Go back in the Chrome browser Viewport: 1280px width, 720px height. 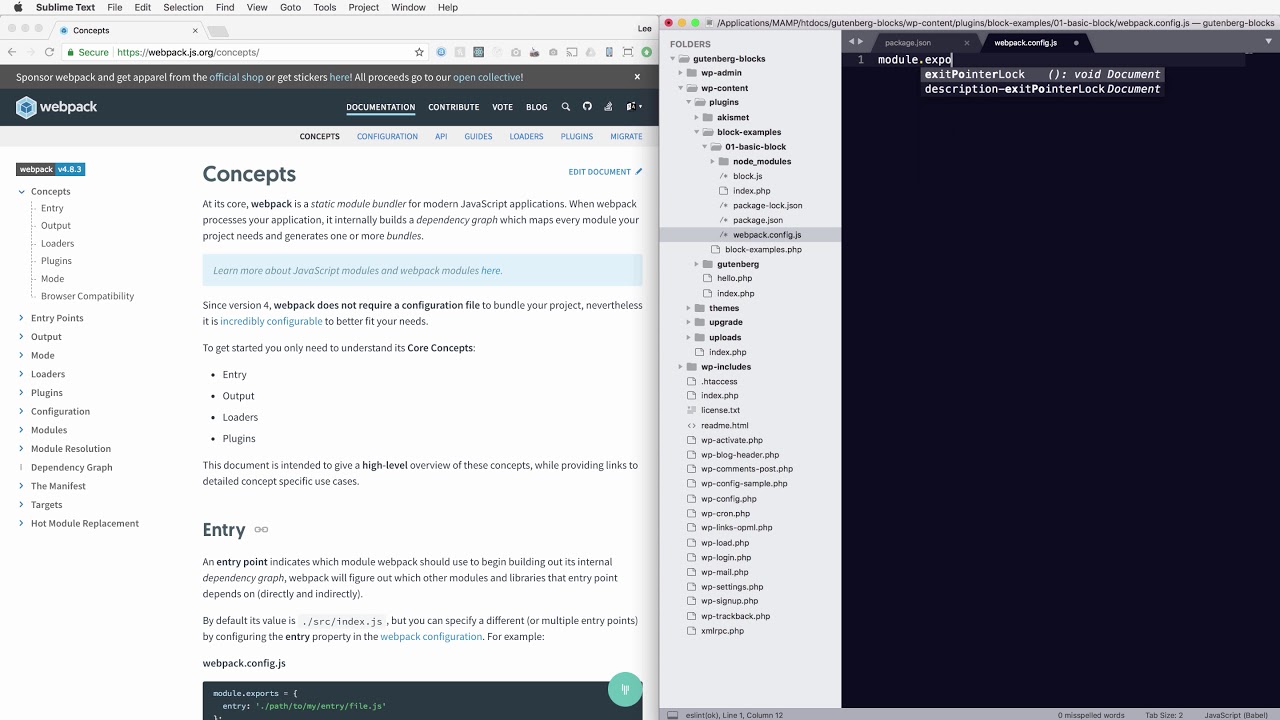tap(12, 52)
